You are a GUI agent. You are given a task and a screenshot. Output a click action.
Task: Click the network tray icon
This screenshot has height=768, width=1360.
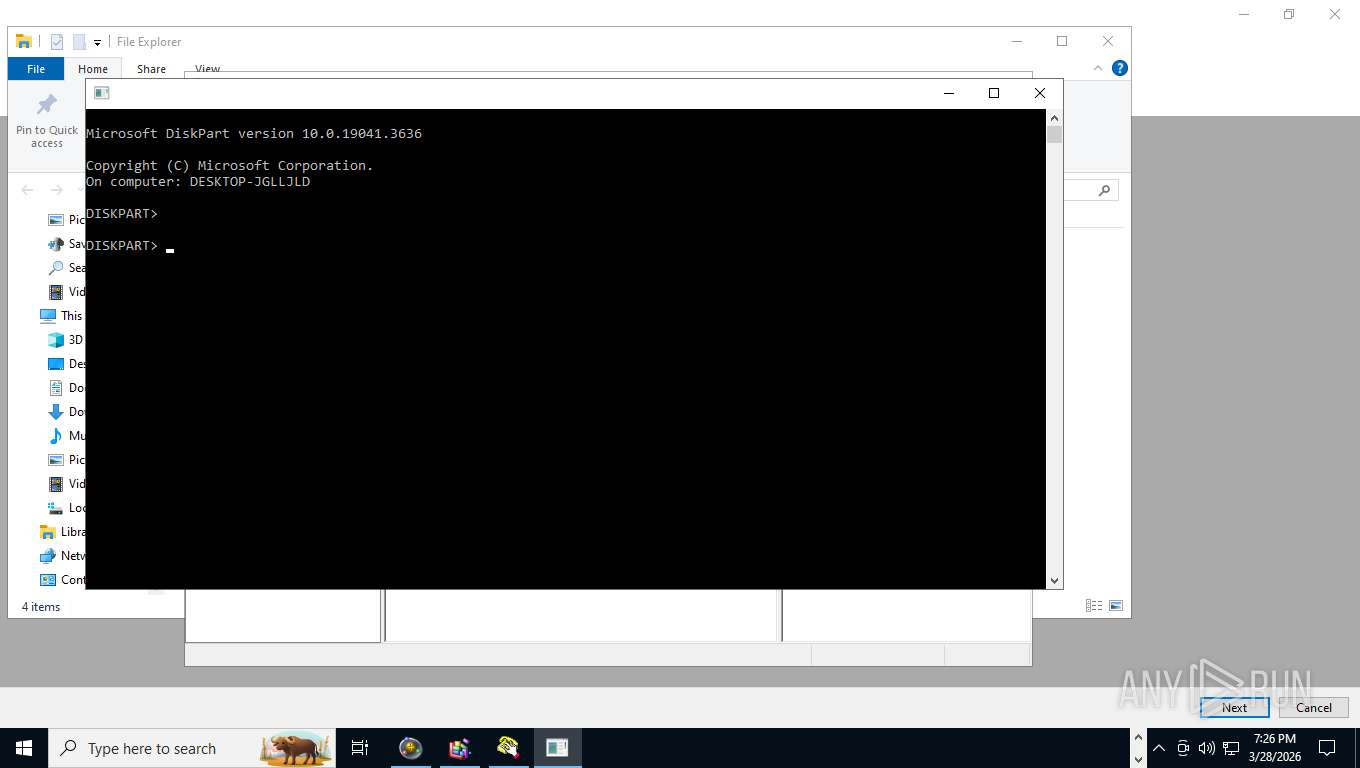tap(1231, 748)
